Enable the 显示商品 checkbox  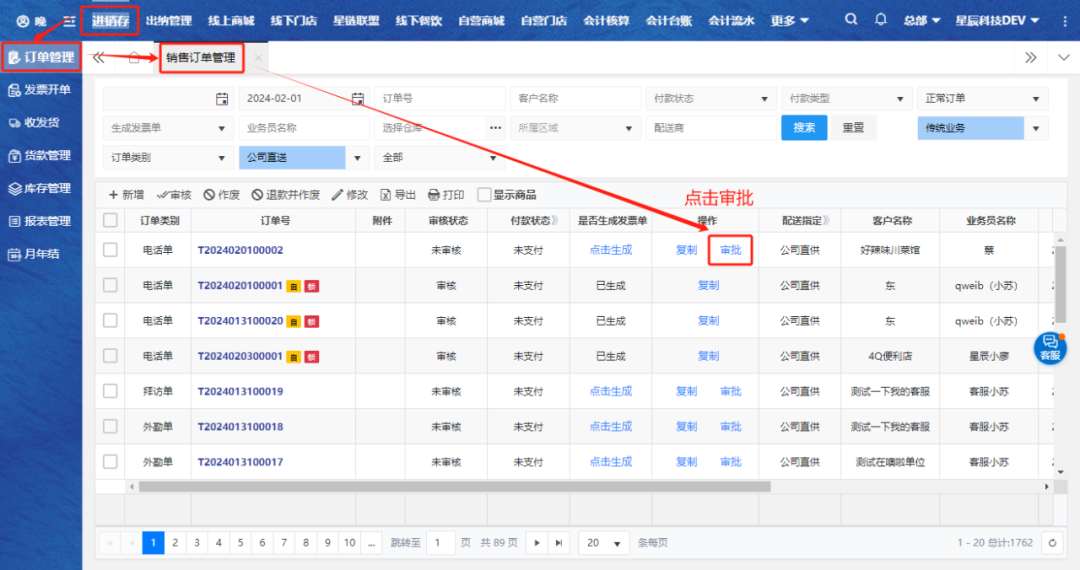[485, 195]
